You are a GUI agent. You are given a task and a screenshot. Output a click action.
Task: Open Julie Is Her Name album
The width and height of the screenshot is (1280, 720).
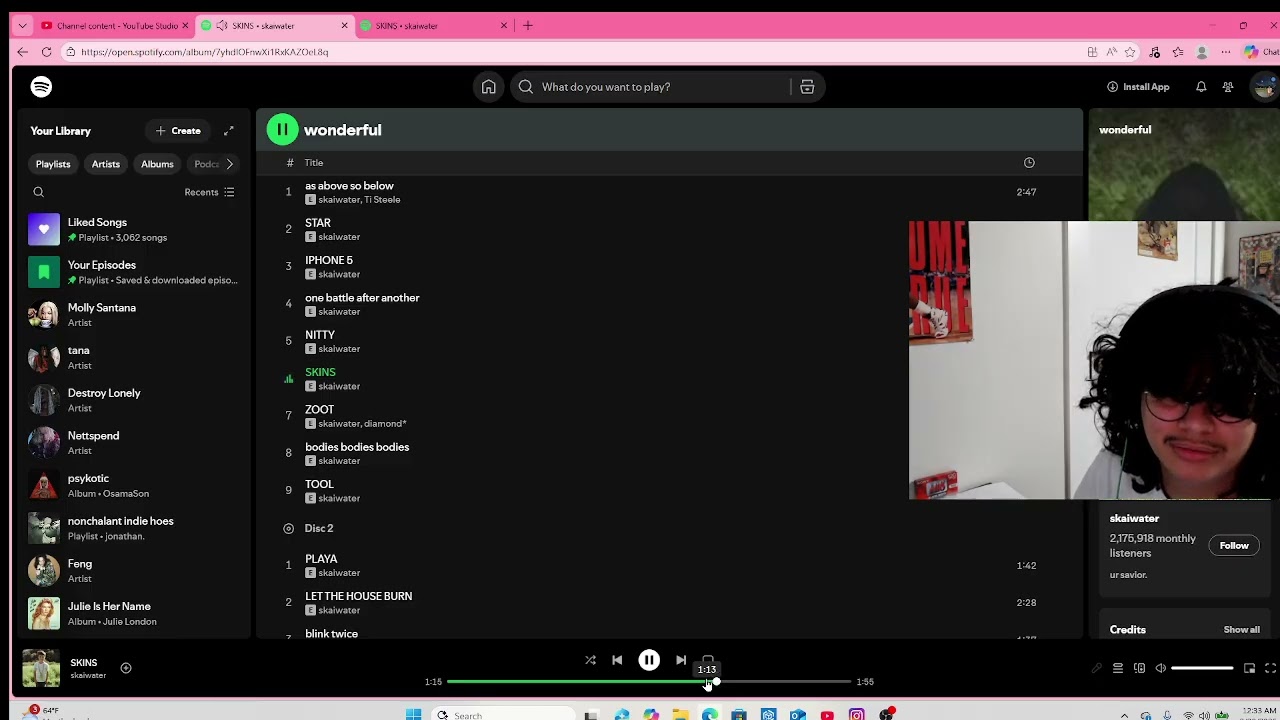(133, 613)
